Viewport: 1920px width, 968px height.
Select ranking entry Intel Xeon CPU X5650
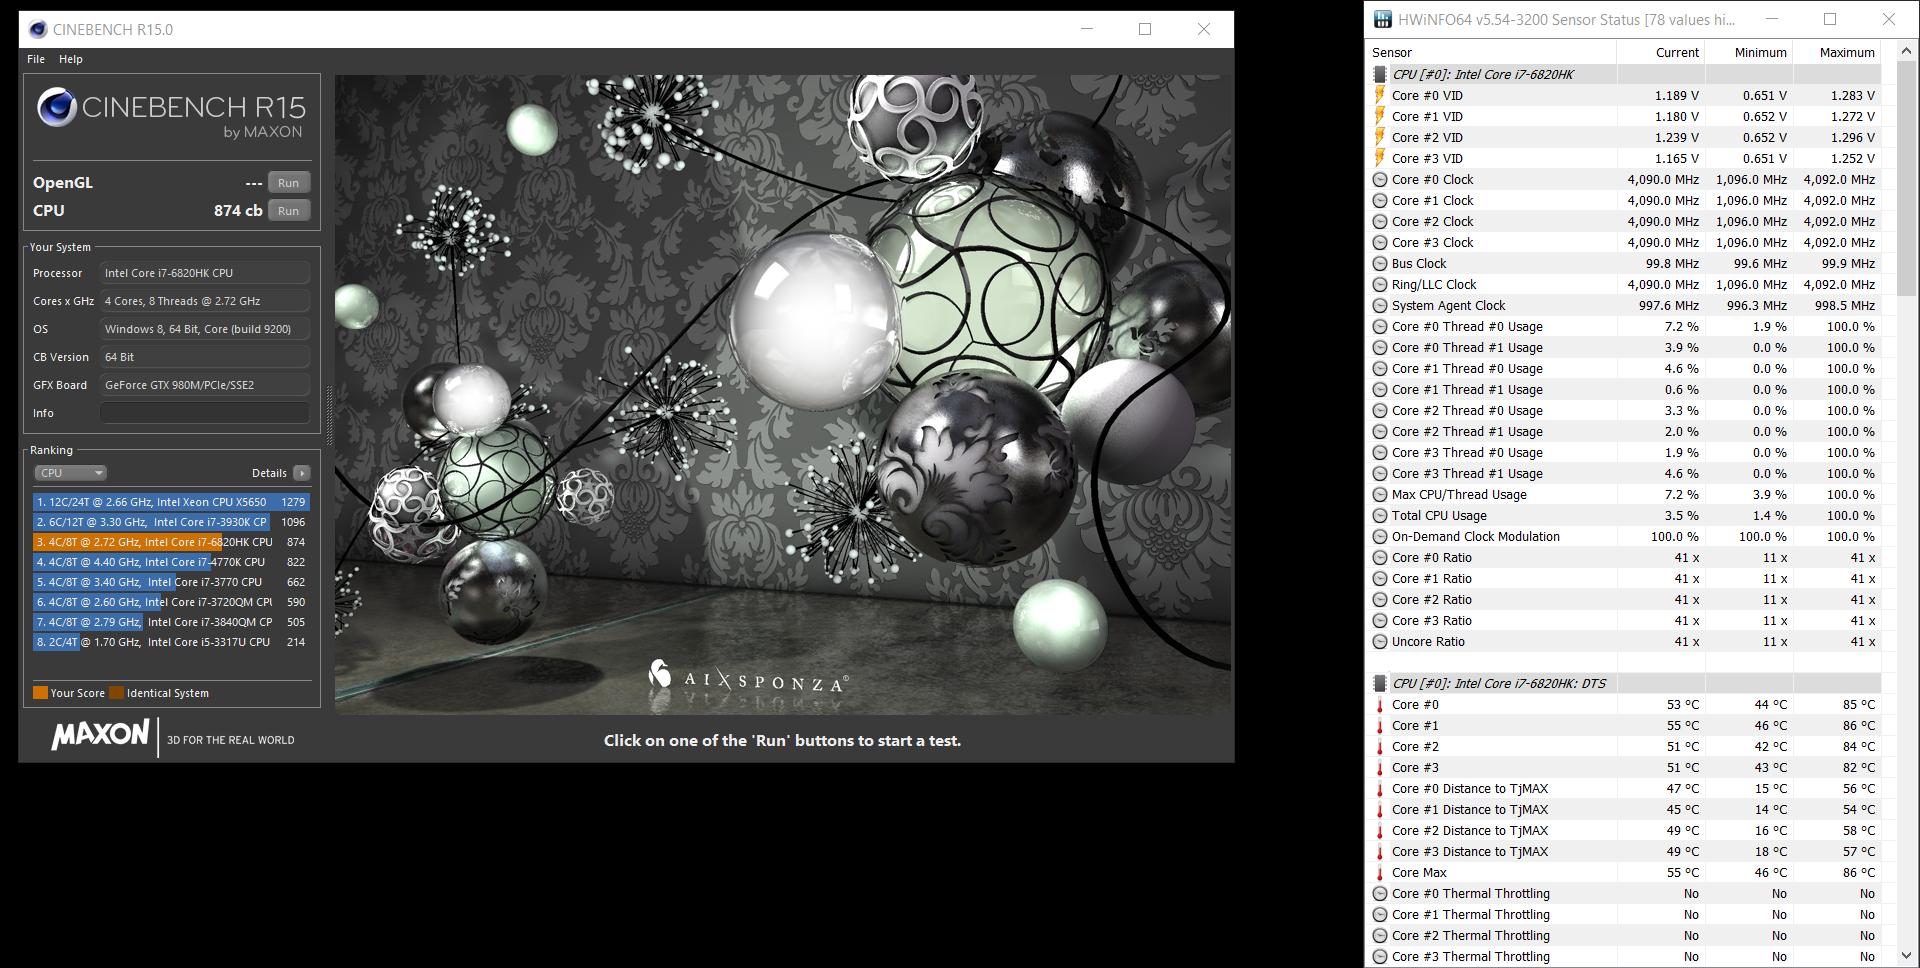click(x=171, y=502)
